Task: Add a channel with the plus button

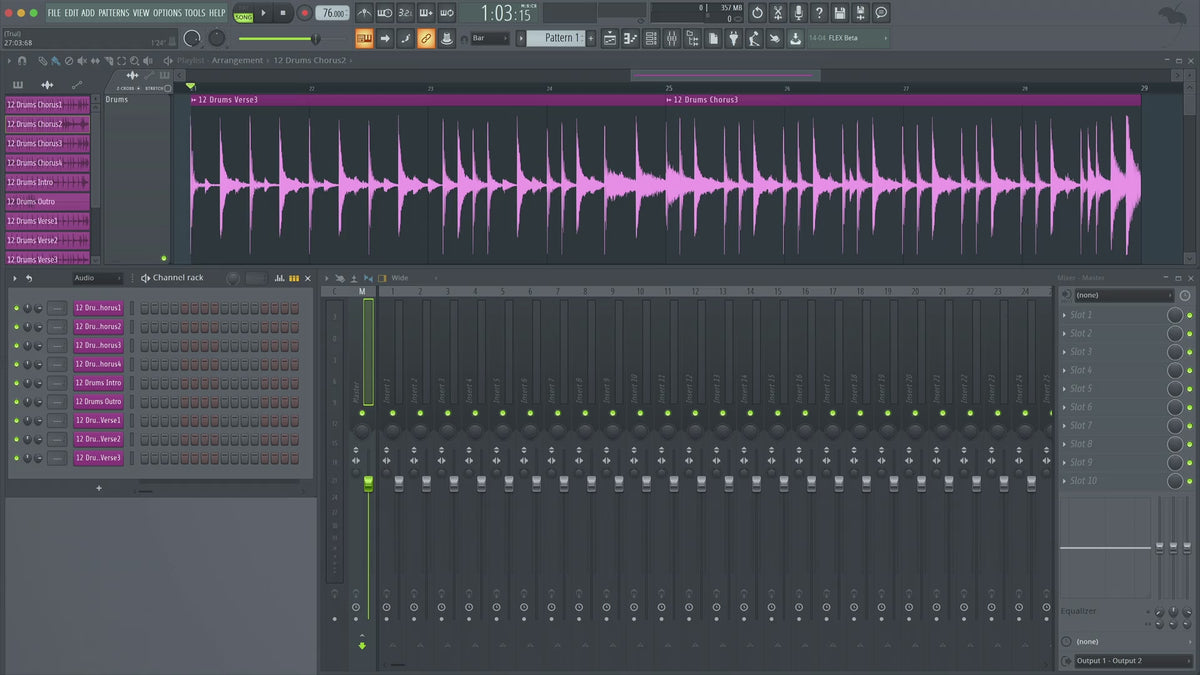Action: point(98,488)
